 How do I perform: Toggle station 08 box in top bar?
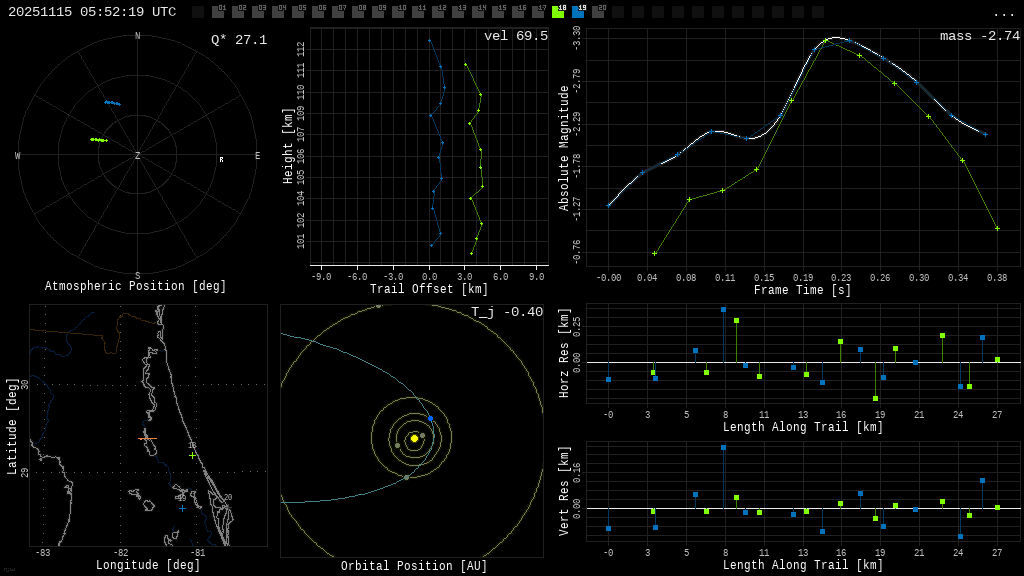[359, 12]
